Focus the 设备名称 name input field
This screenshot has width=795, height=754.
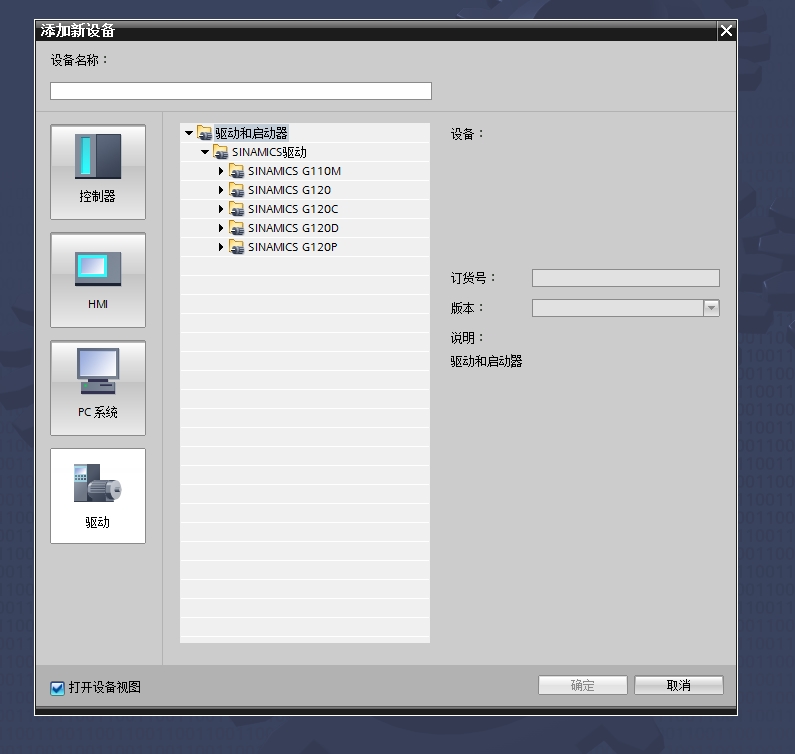241,91
